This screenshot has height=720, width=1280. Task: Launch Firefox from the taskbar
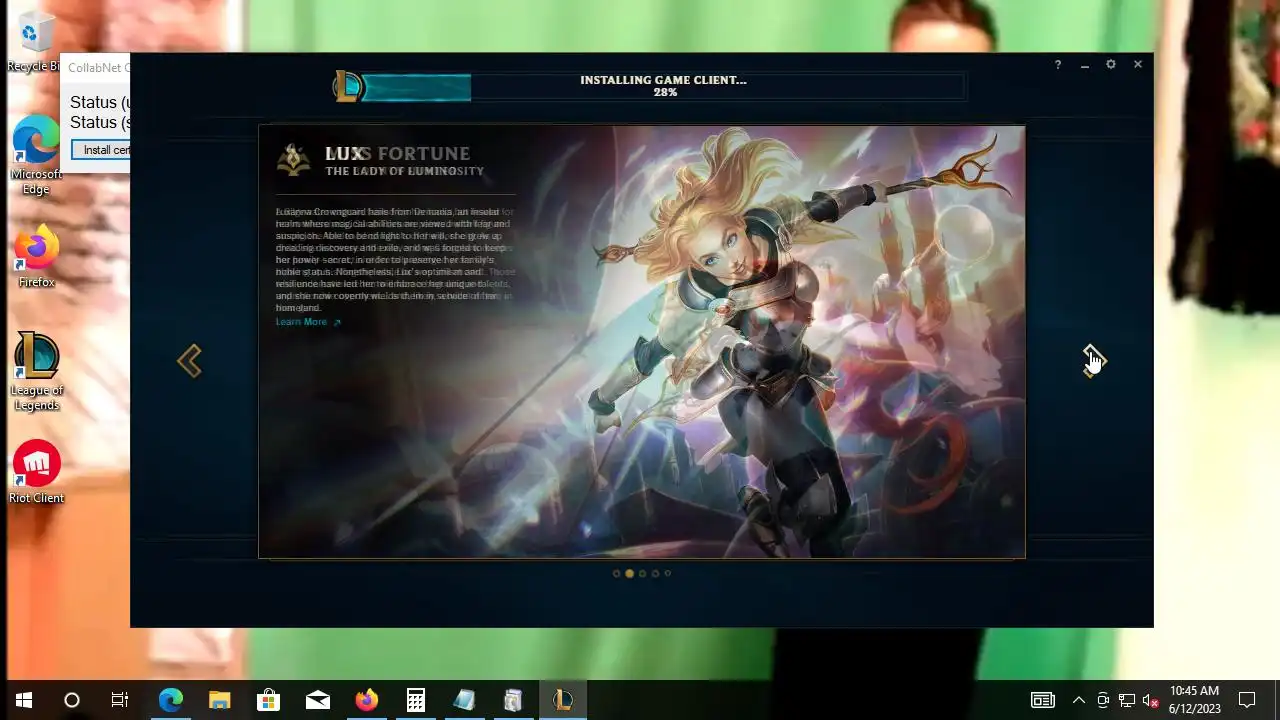point(367,700)
